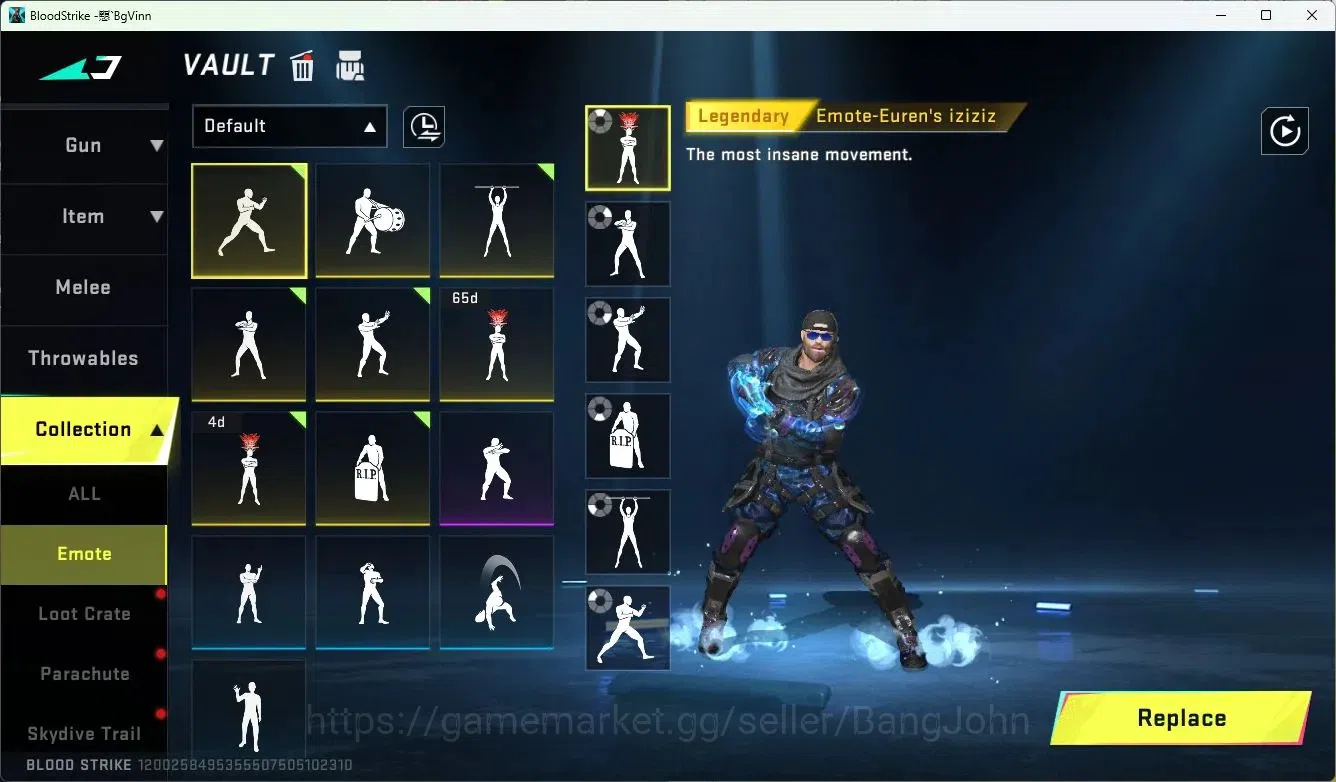1336x782 pixels.
Task: Open the Parachute subcategory
Action: pyautogui.click(x=84, y=674)
